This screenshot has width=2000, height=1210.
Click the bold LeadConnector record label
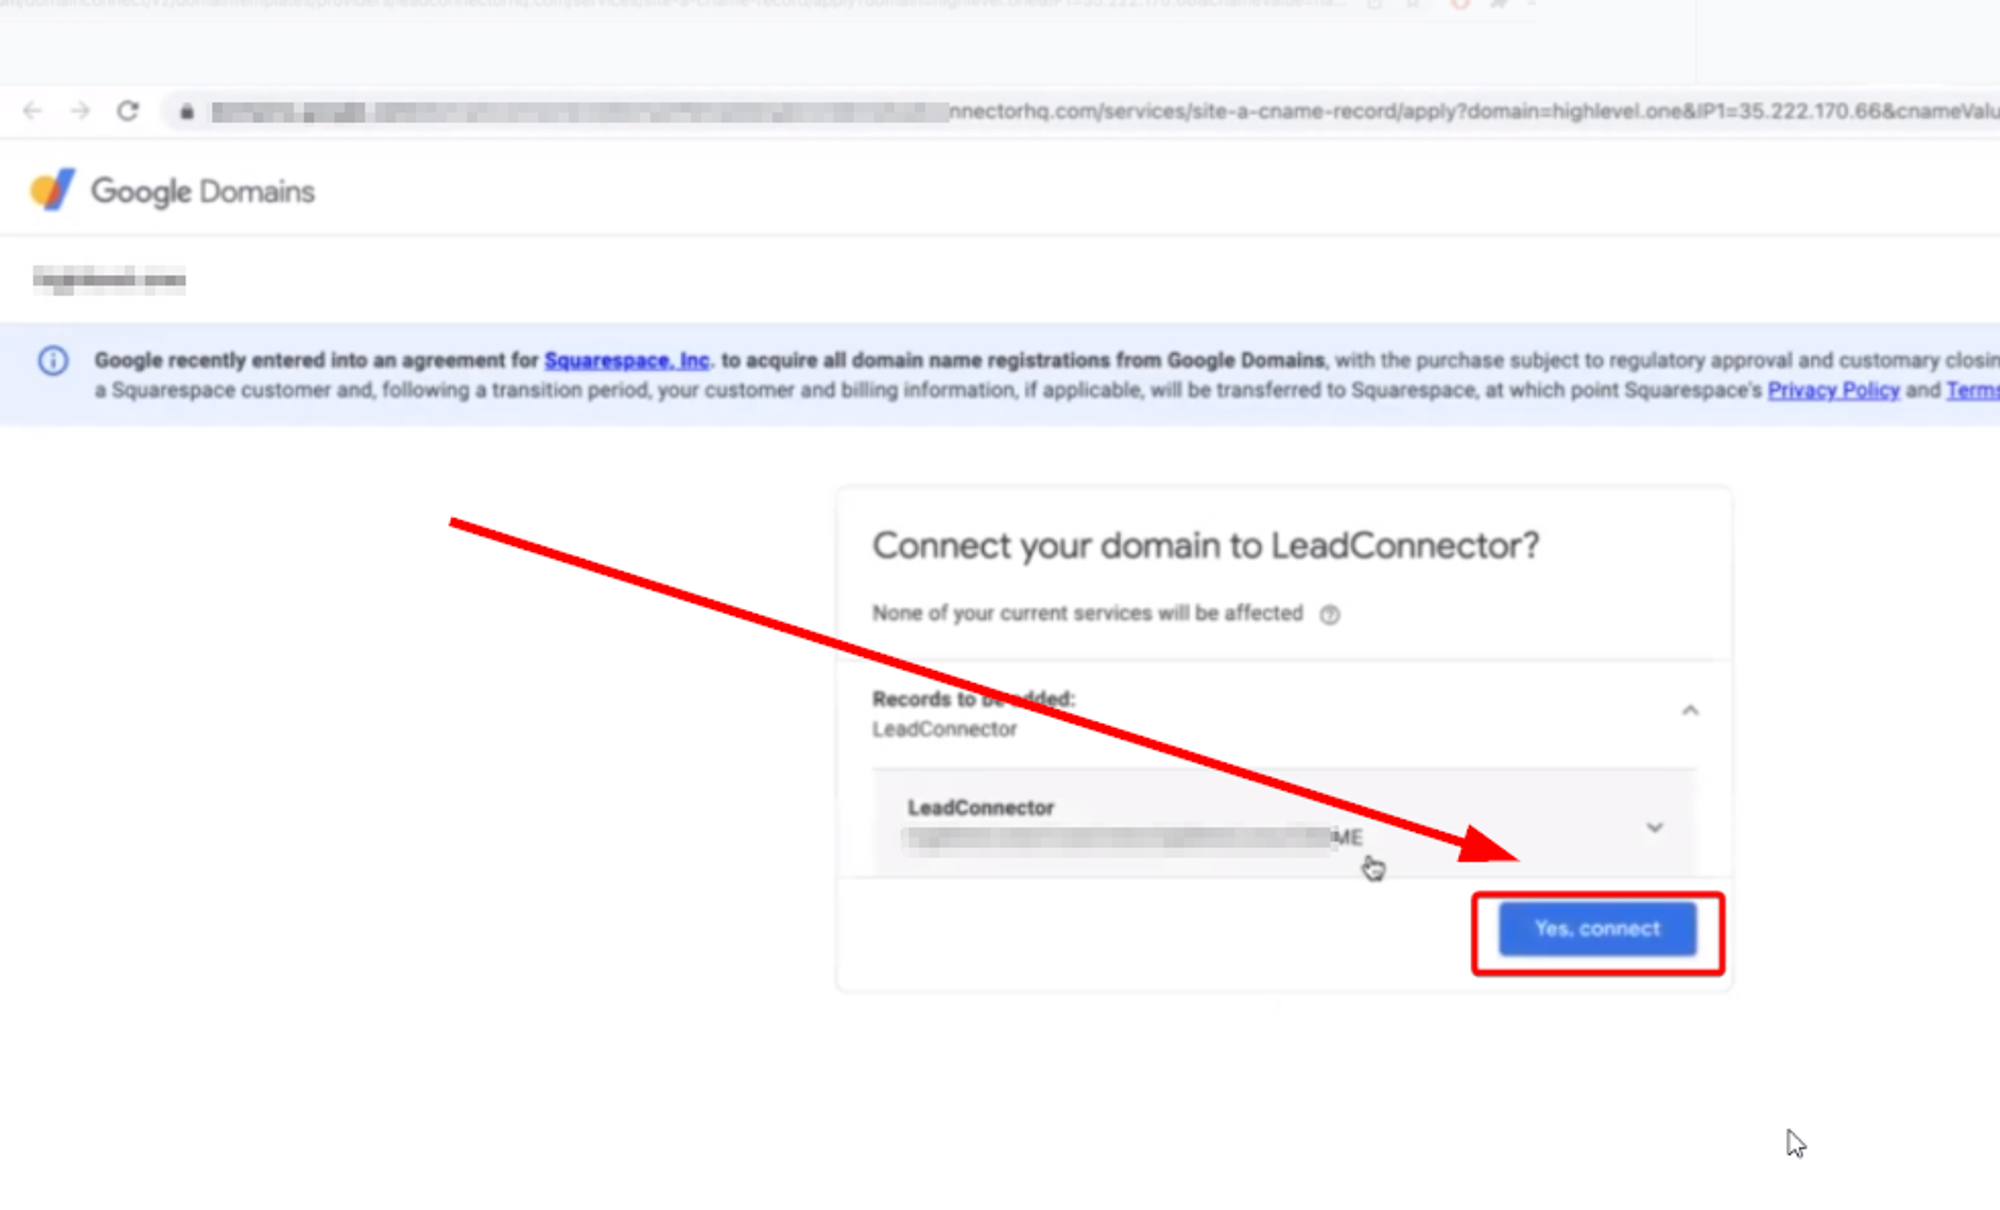pos(980,807)
